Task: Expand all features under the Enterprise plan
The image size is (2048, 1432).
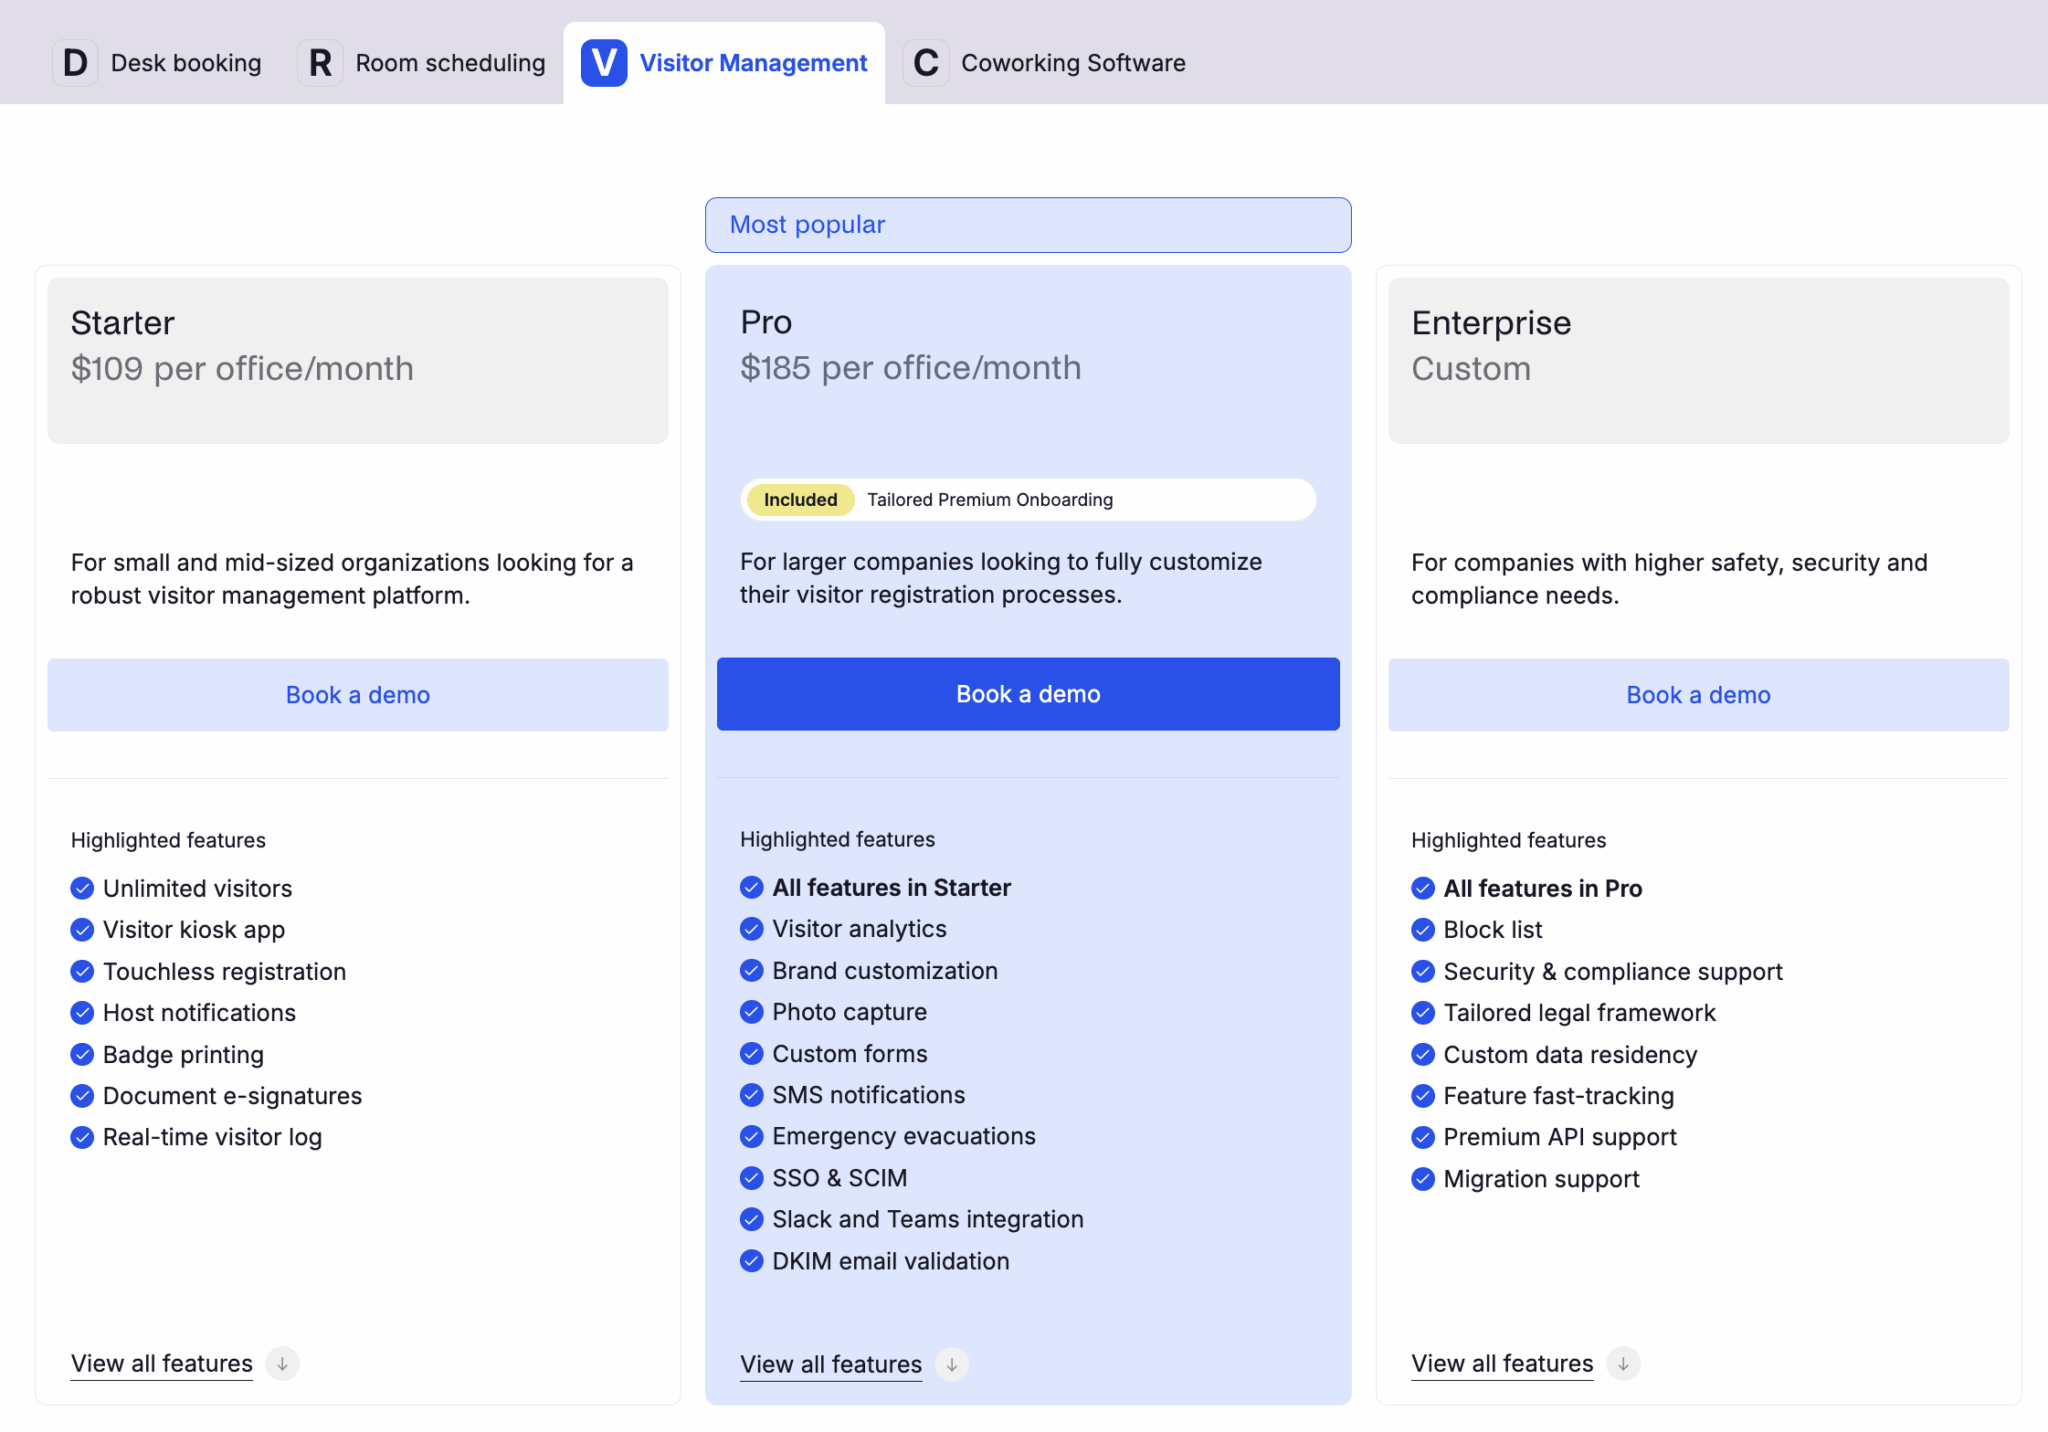Action: [1501, 1363]
